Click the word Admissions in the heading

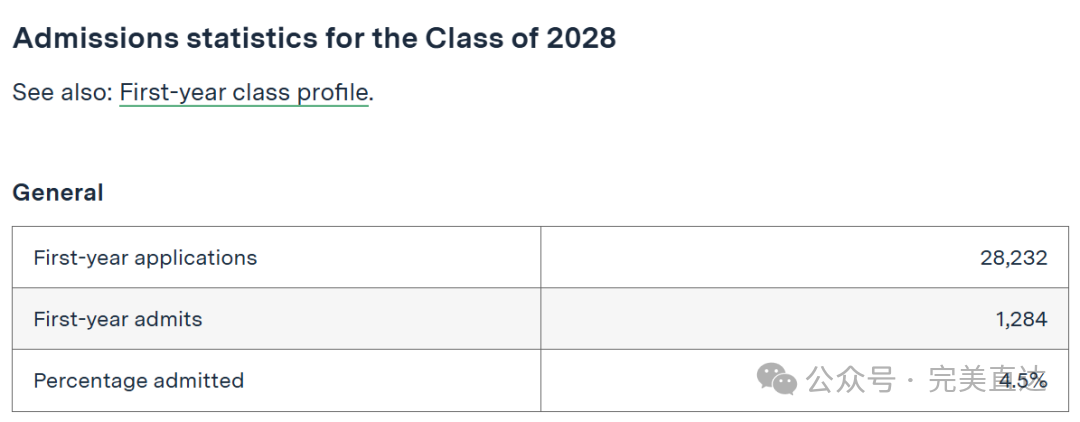click(95, 39)
